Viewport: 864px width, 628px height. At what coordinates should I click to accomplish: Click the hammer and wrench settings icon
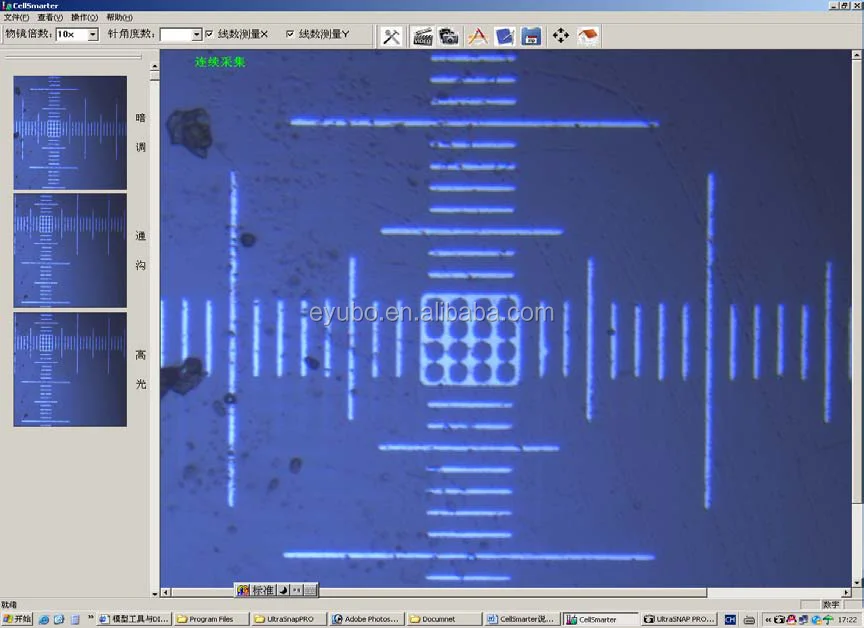point(392,36)
